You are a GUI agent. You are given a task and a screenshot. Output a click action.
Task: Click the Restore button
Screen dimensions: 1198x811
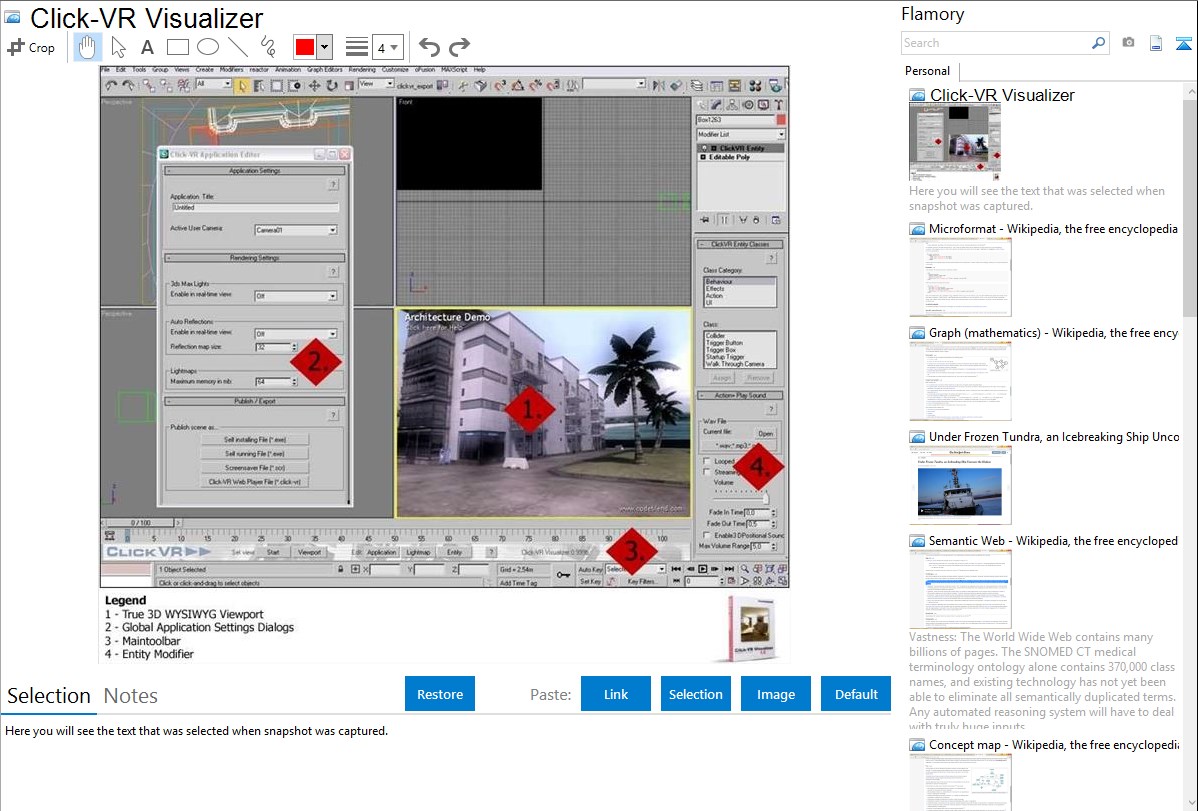[440, 694]
